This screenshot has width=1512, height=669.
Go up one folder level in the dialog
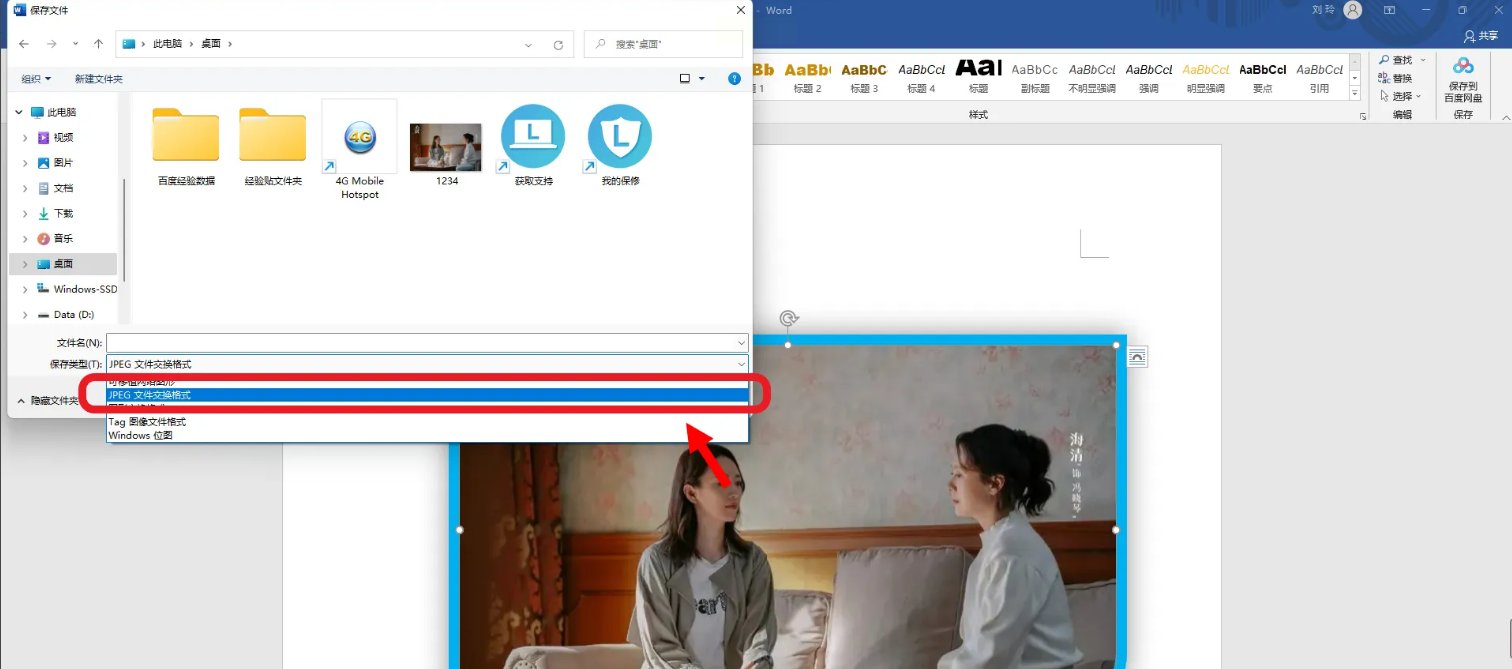point(98,44)
